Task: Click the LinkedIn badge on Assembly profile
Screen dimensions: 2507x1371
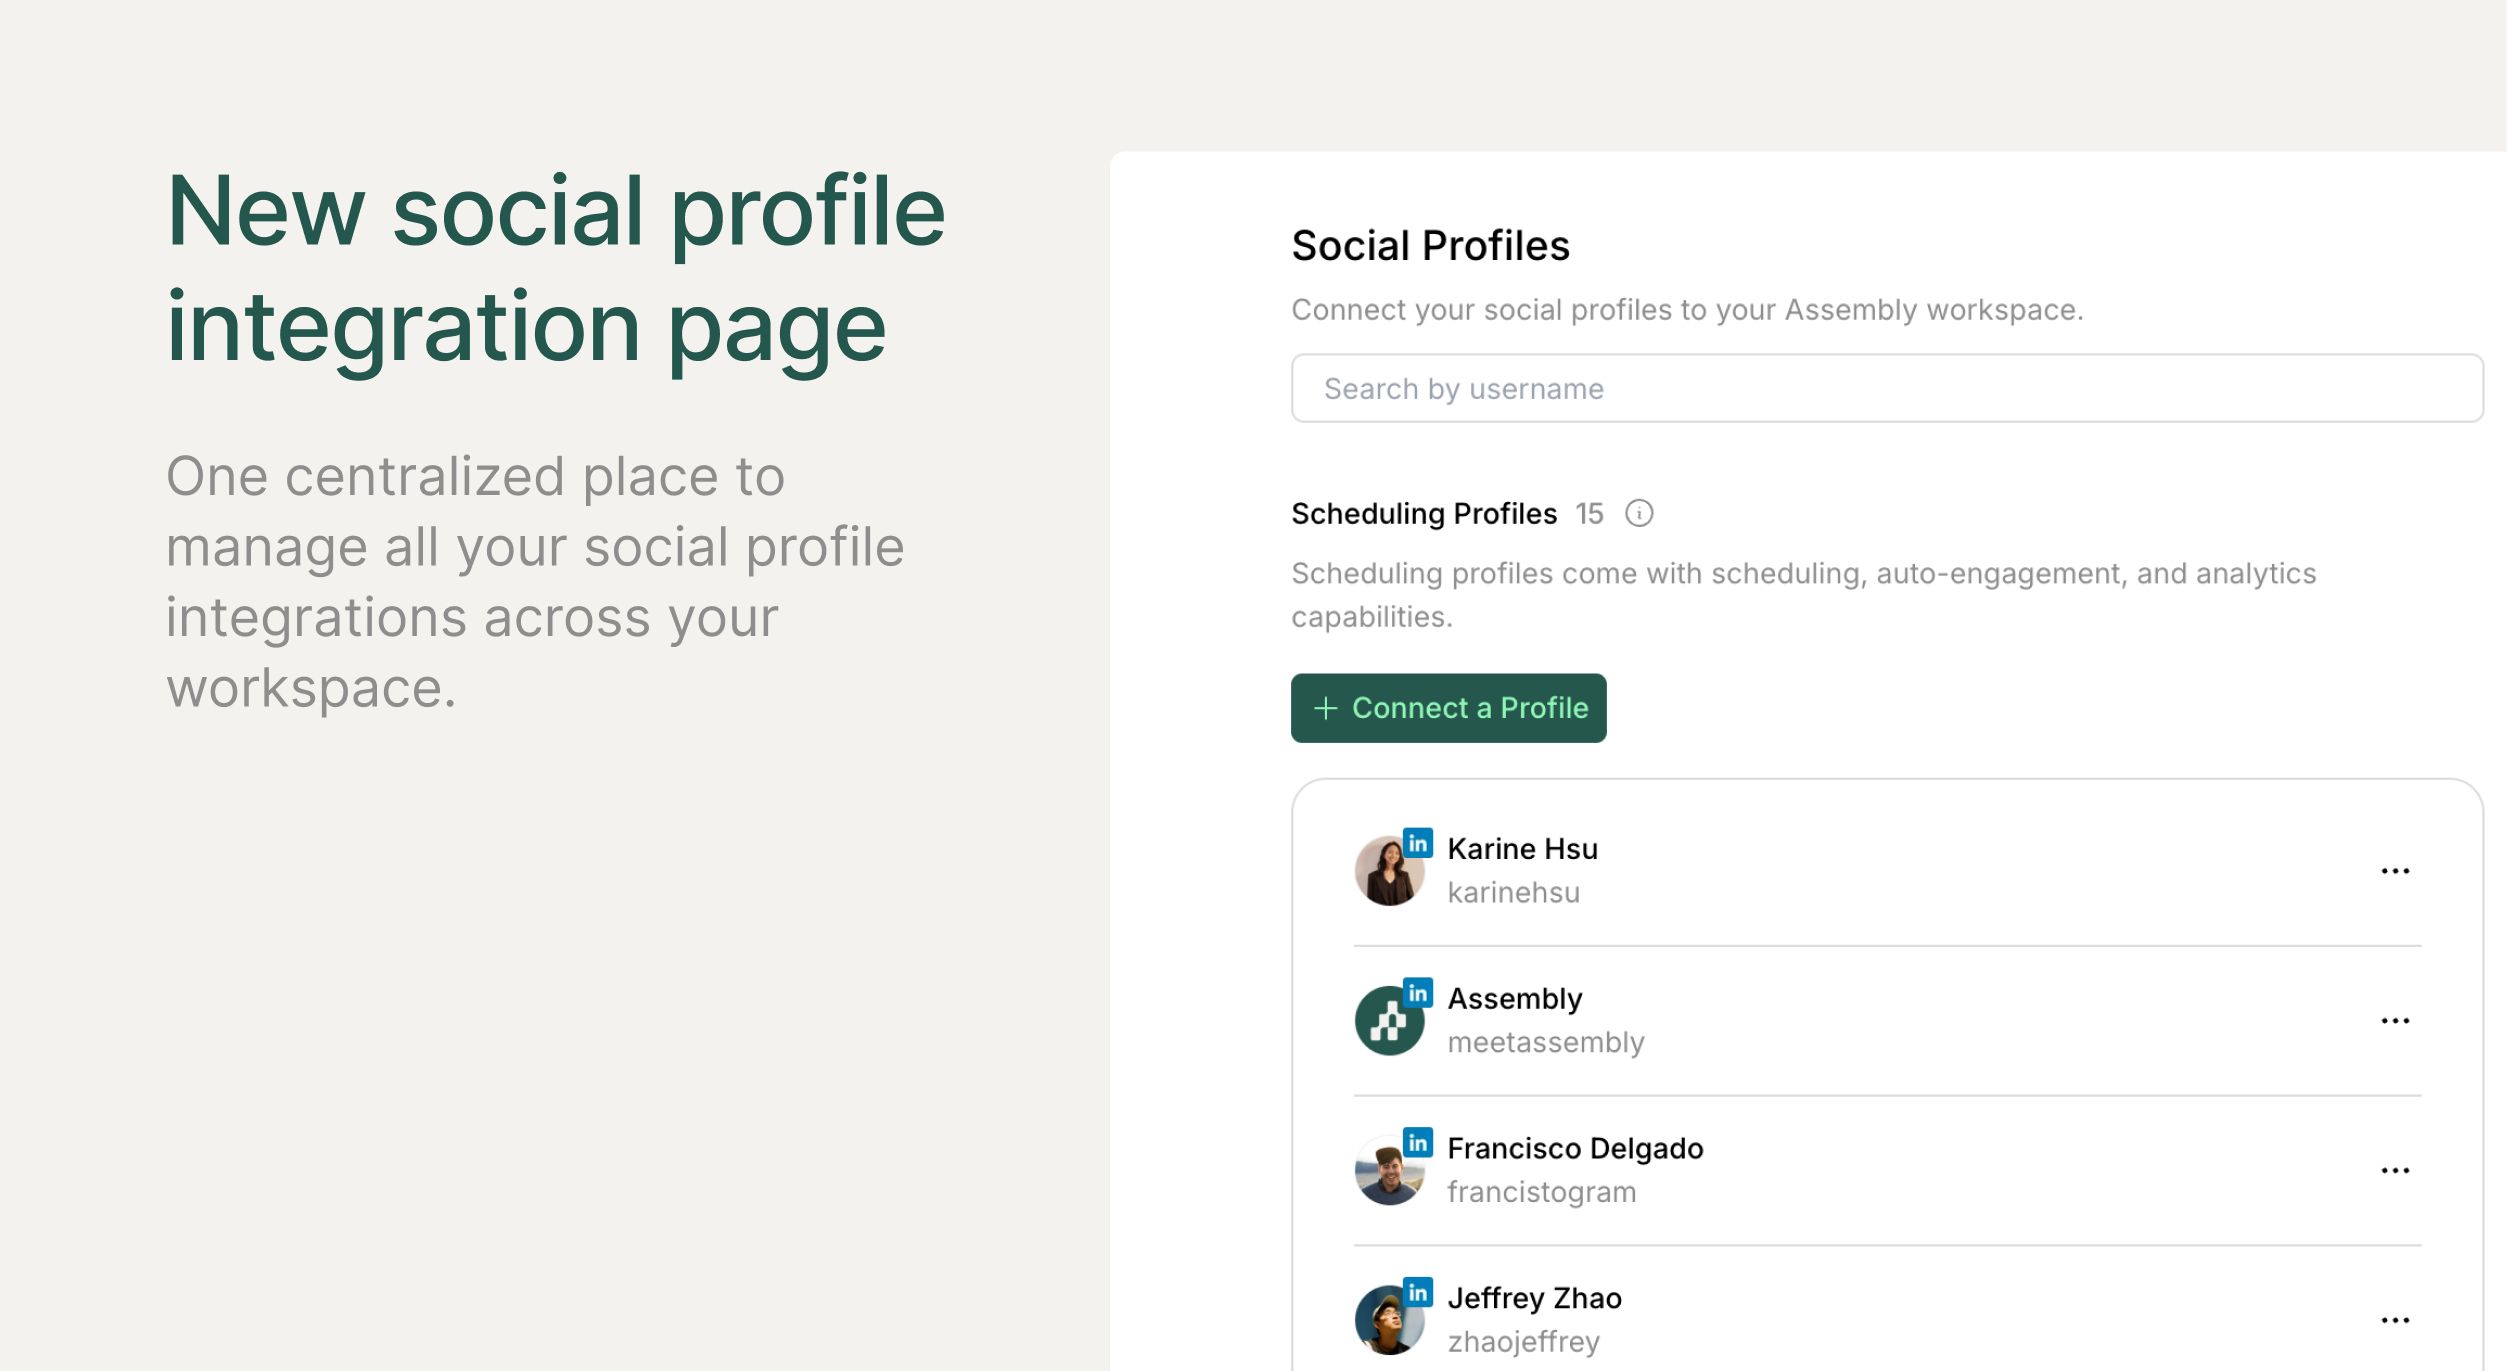Action: (1417, 993)
